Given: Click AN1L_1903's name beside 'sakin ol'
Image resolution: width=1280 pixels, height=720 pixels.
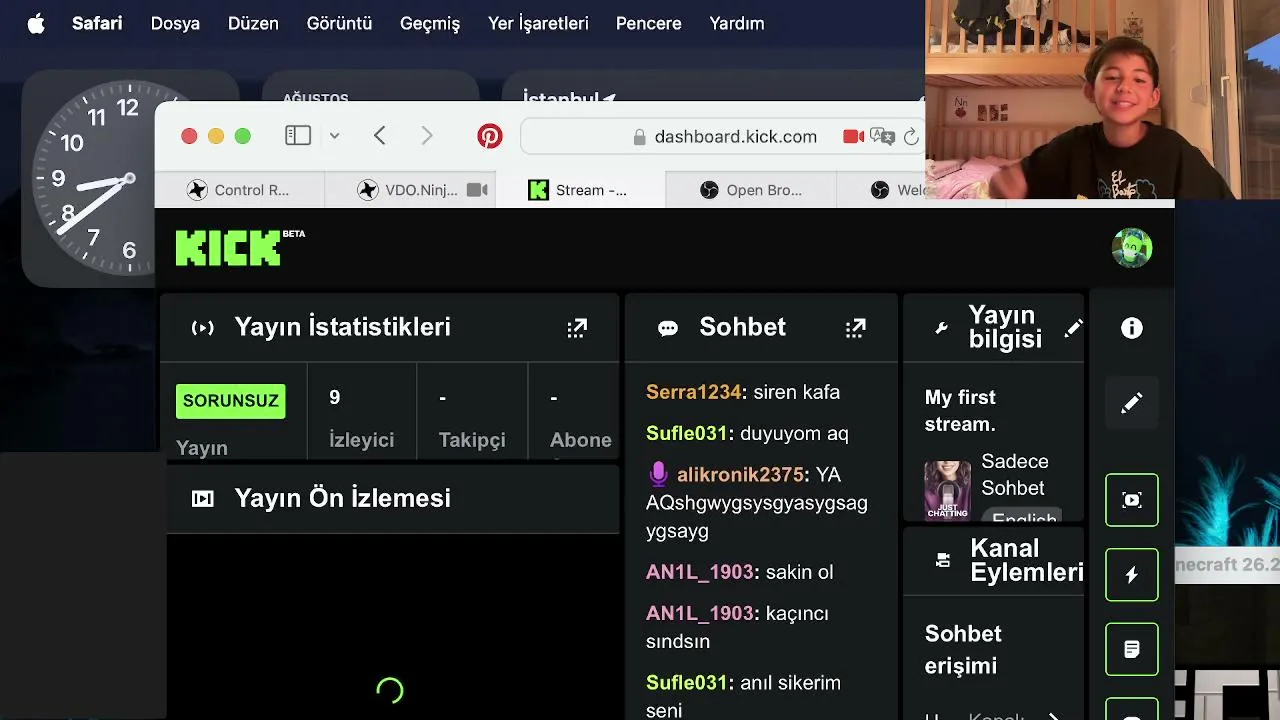Looking at the screenshot, I should (x=700, y=572).
